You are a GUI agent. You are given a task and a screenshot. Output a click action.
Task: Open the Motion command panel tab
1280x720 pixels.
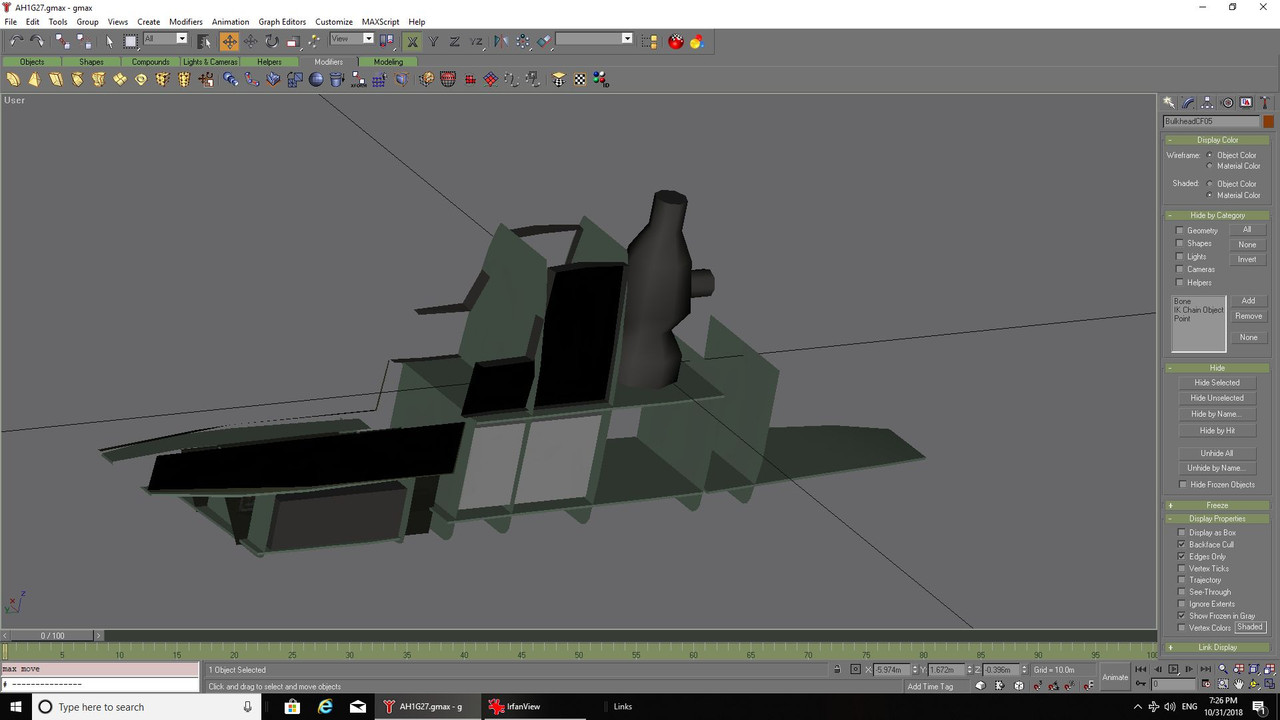pos(1227,103)
